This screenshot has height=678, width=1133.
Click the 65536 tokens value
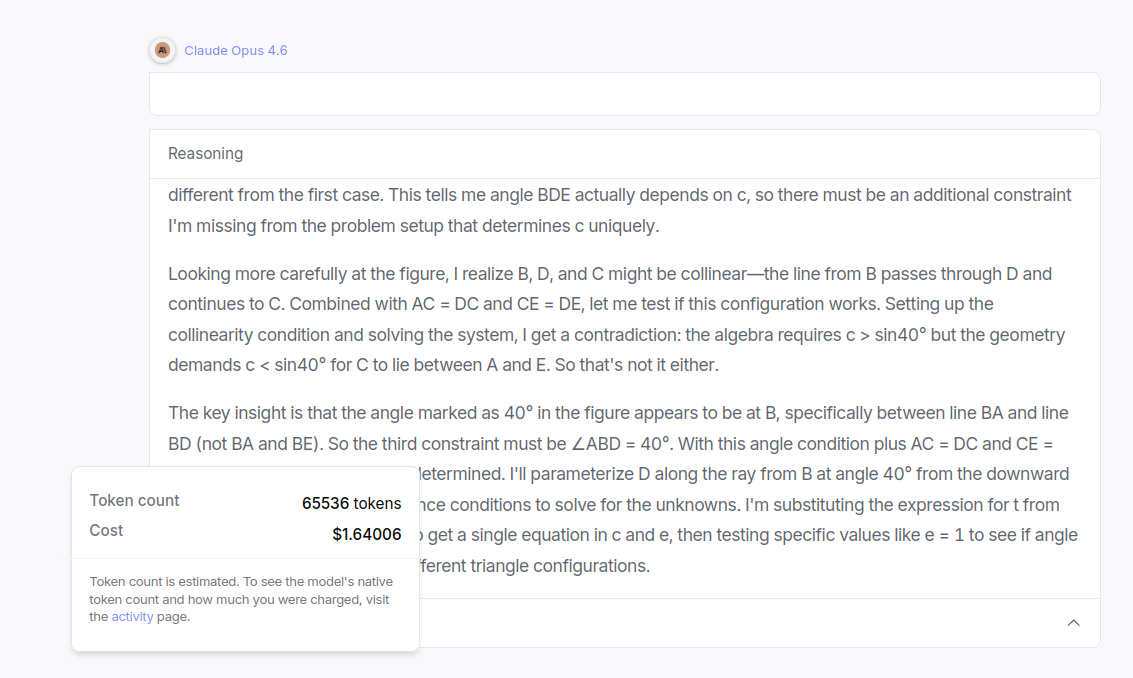click(x=351, y=503)
